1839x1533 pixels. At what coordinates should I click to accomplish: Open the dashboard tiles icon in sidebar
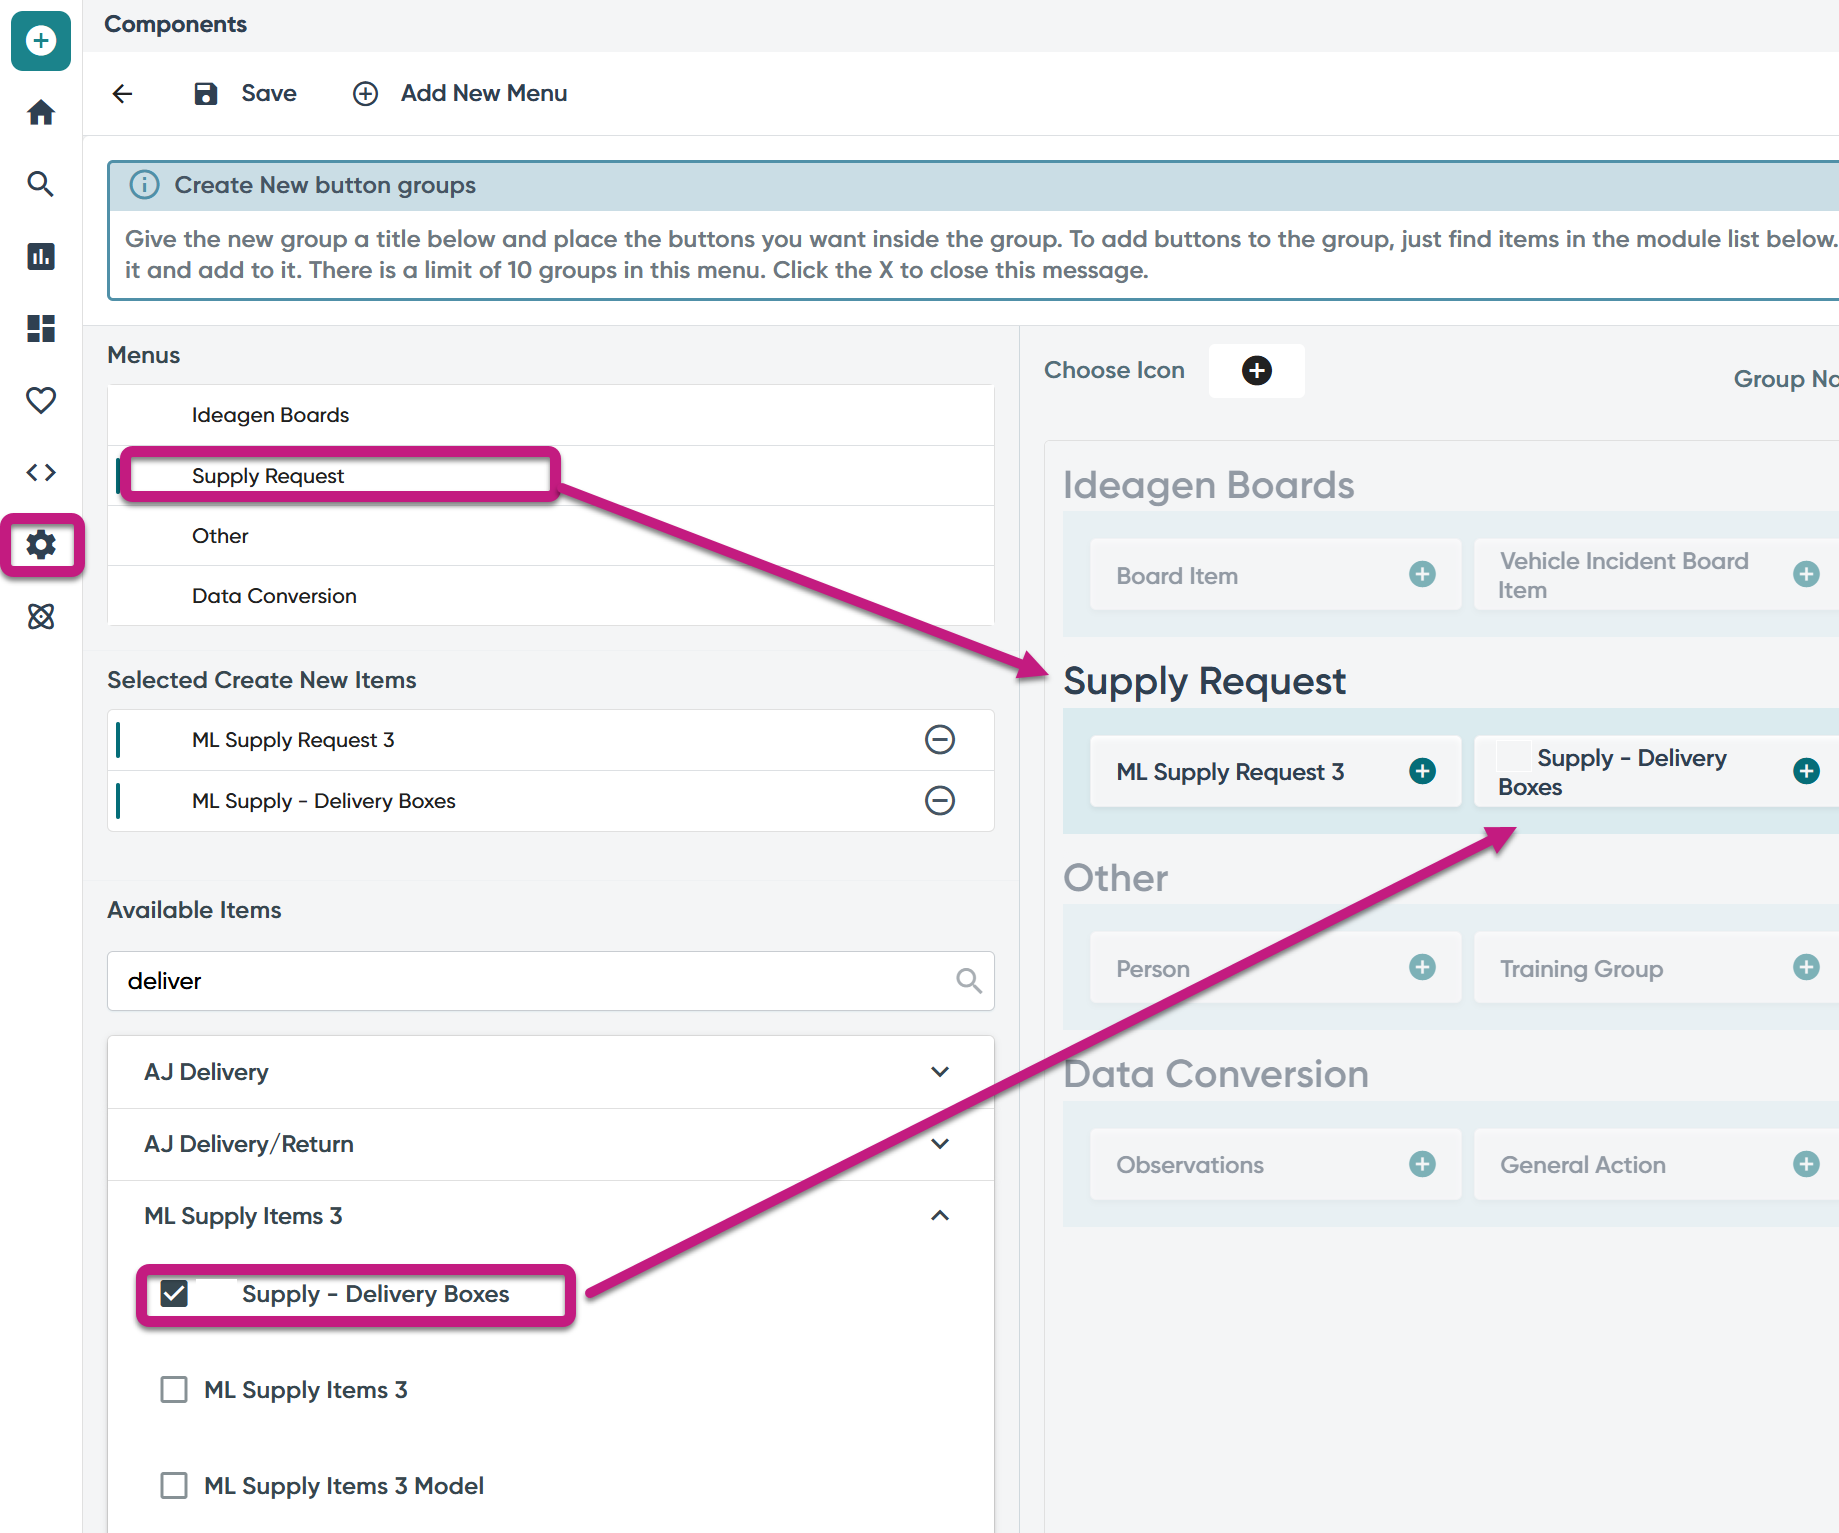coord(41,328)
